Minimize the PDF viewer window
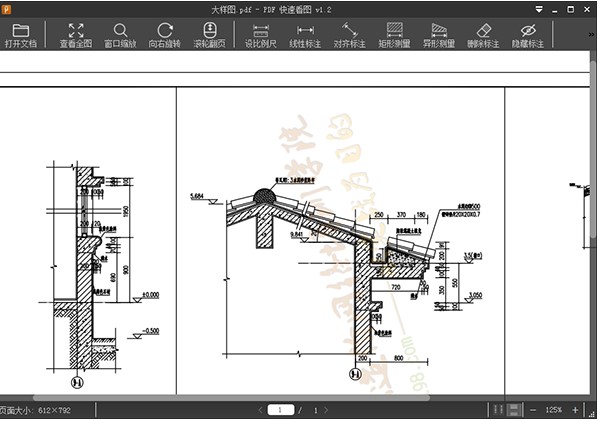This screenshot has width=602, height=421. coord(555,10)
